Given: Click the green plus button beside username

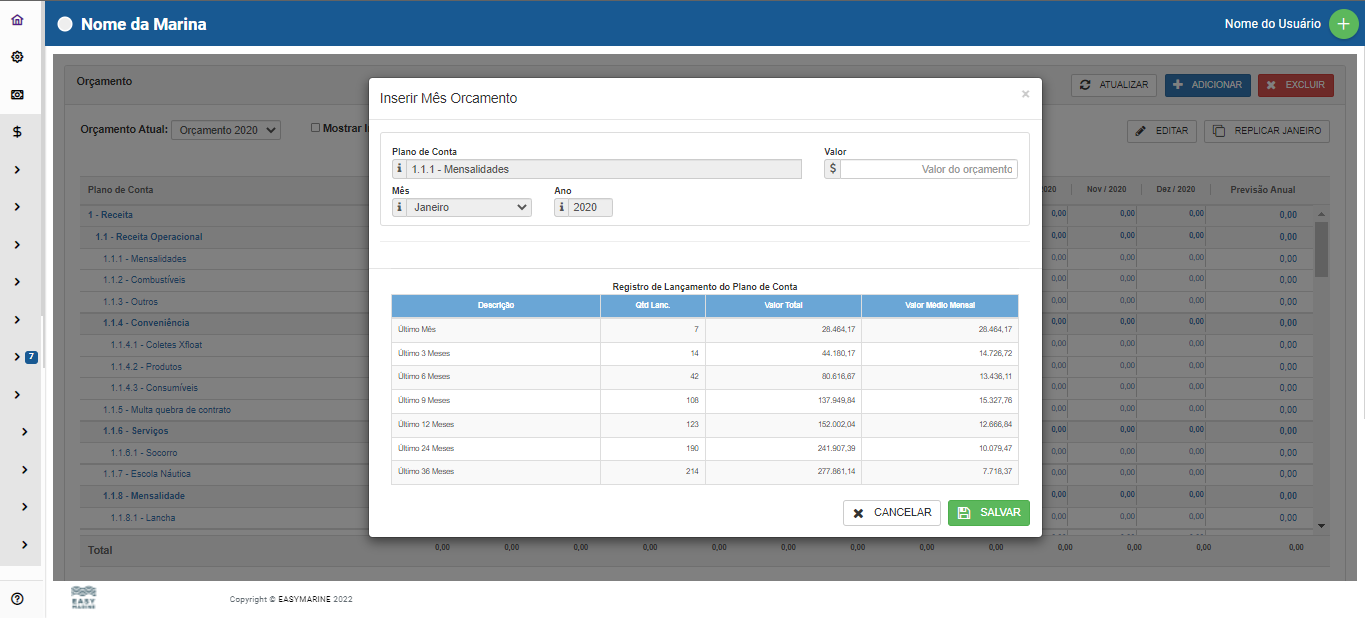Looking at the screenshot, I should pos(1343,24).
